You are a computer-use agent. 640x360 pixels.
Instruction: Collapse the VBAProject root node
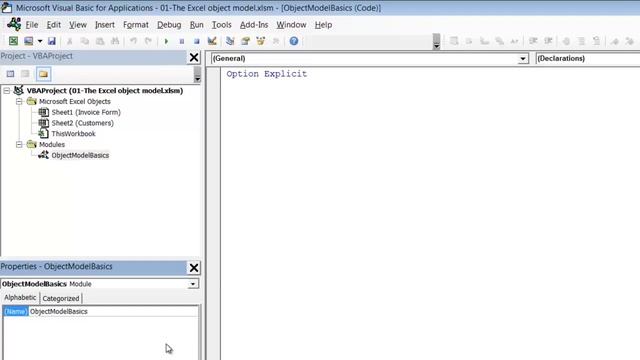click(x=7, y=91)
